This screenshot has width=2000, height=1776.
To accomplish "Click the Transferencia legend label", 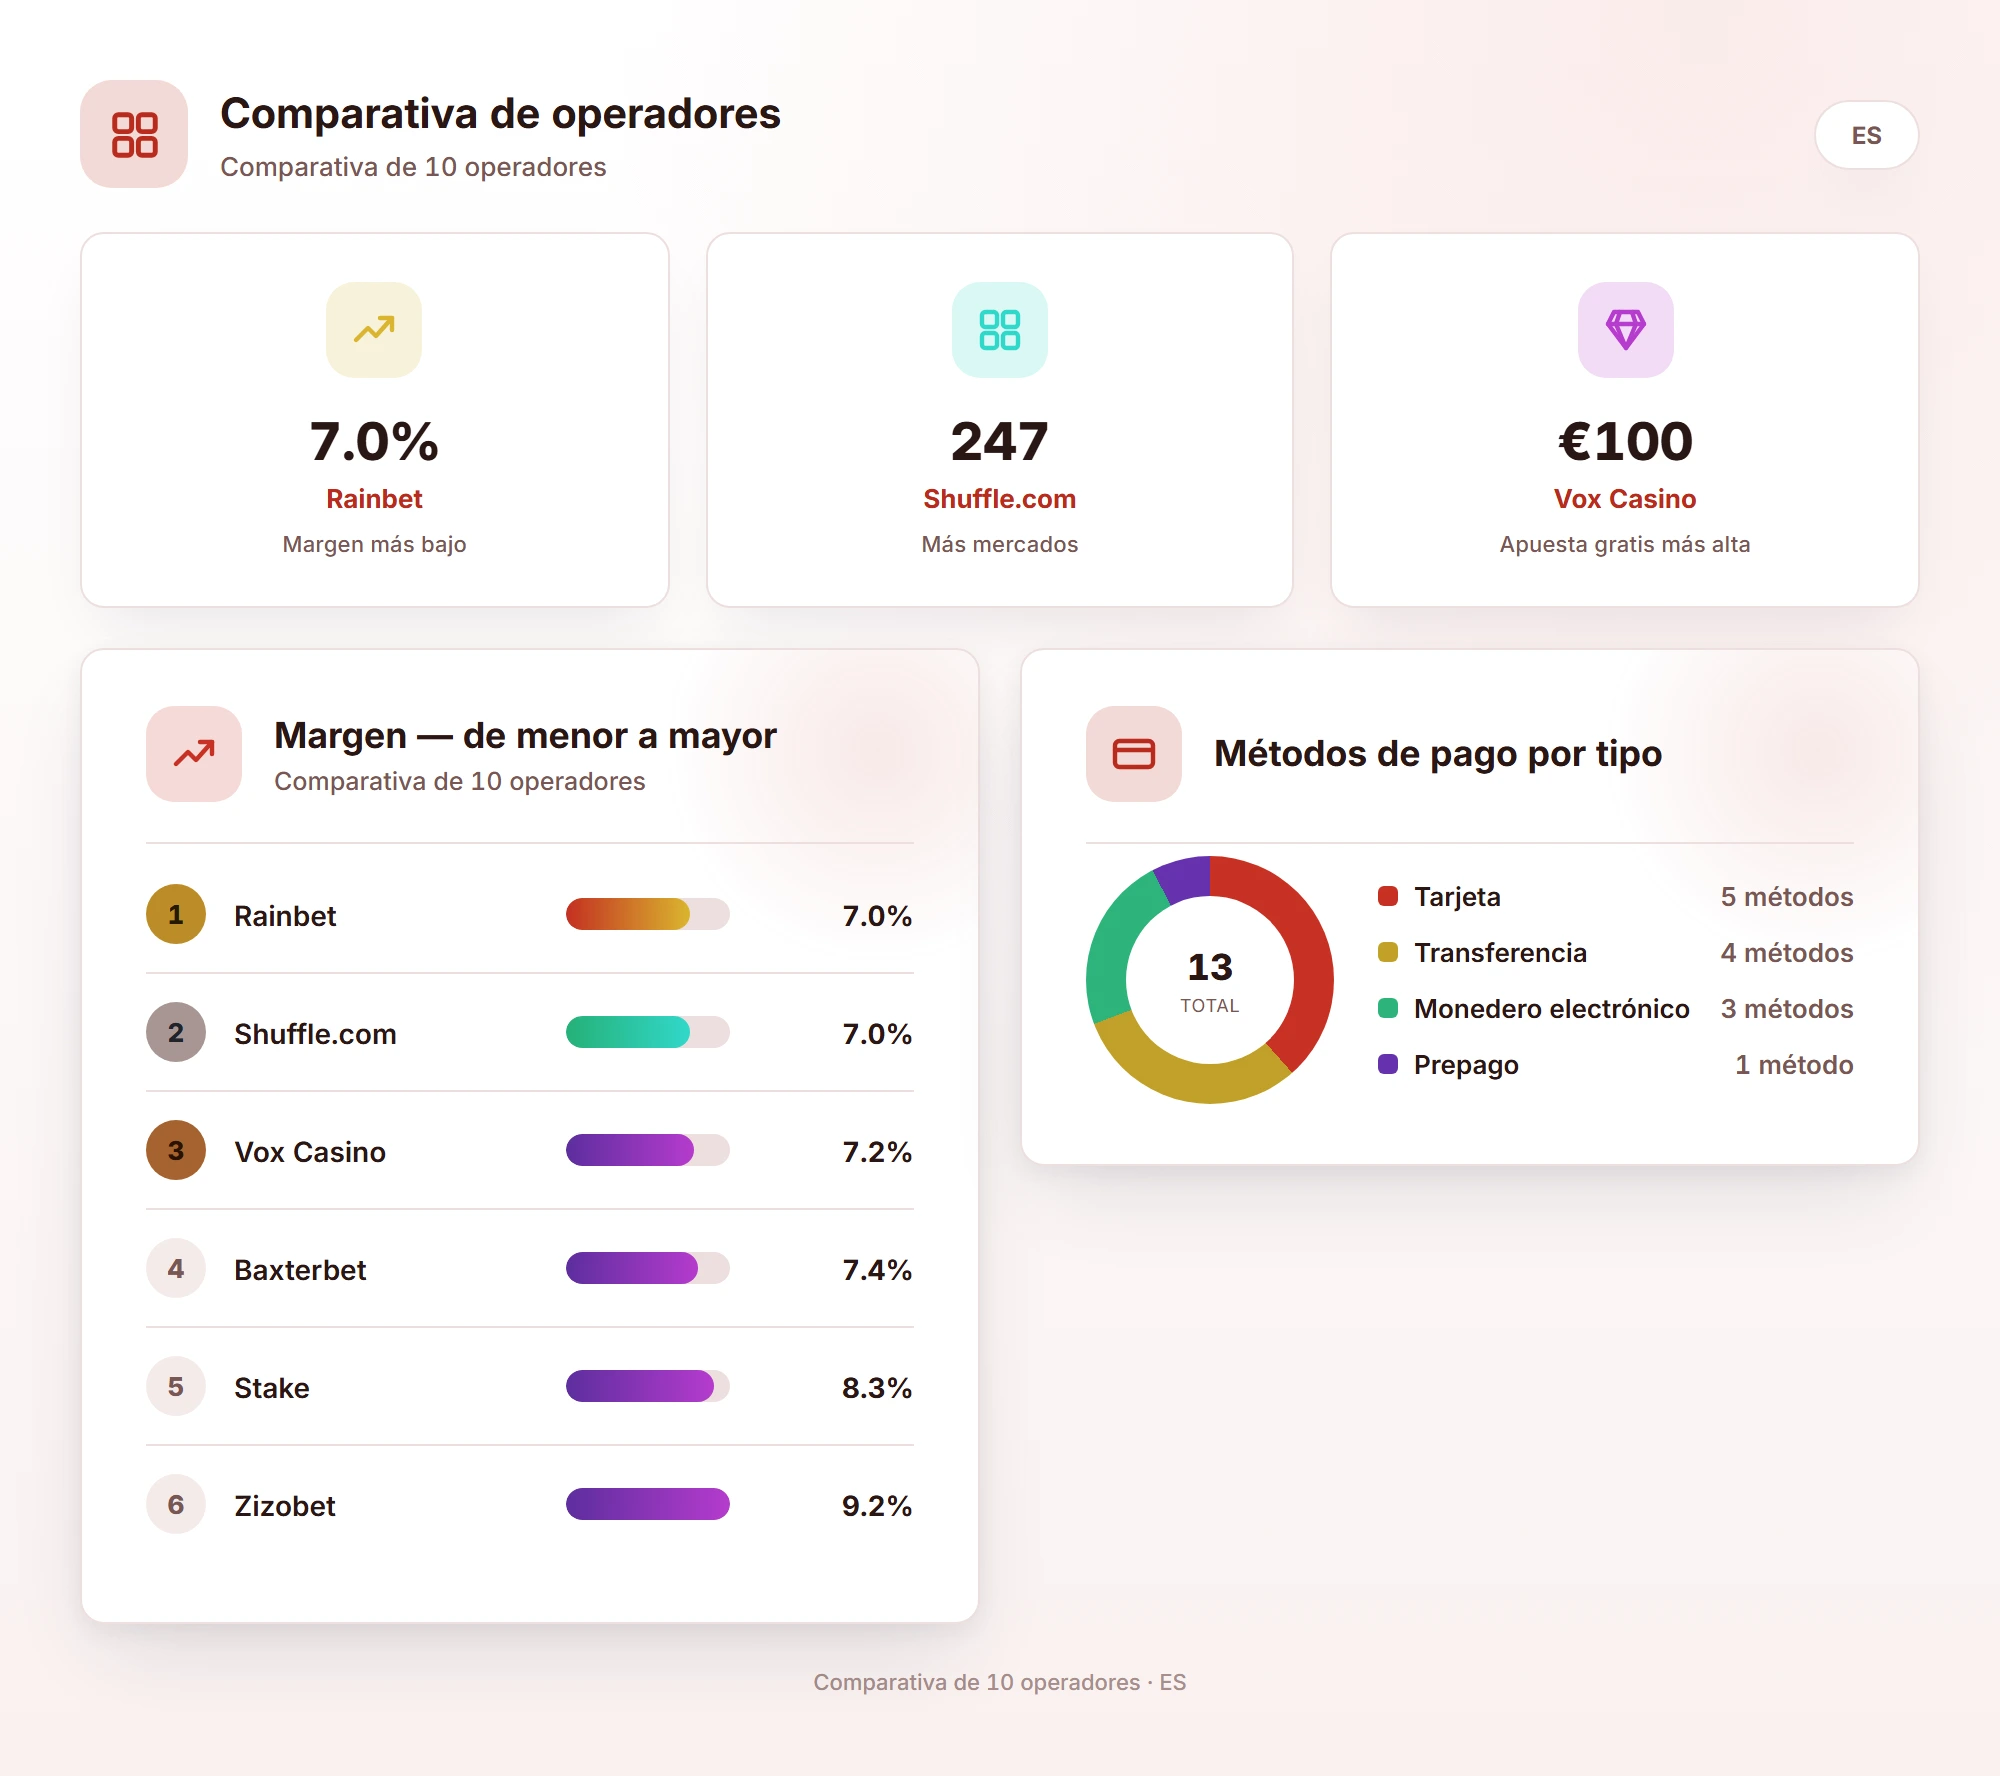I will coord(1500,953).
